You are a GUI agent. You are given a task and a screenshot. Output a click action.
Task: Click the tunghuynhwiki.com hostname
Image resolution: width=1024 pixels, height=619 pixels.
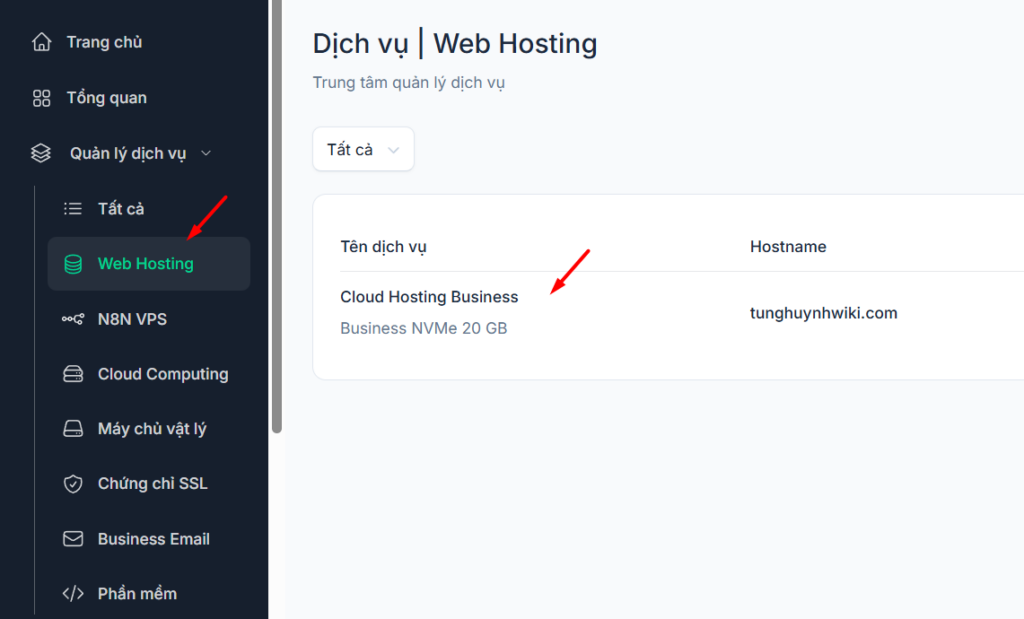(x=823, y=313)
